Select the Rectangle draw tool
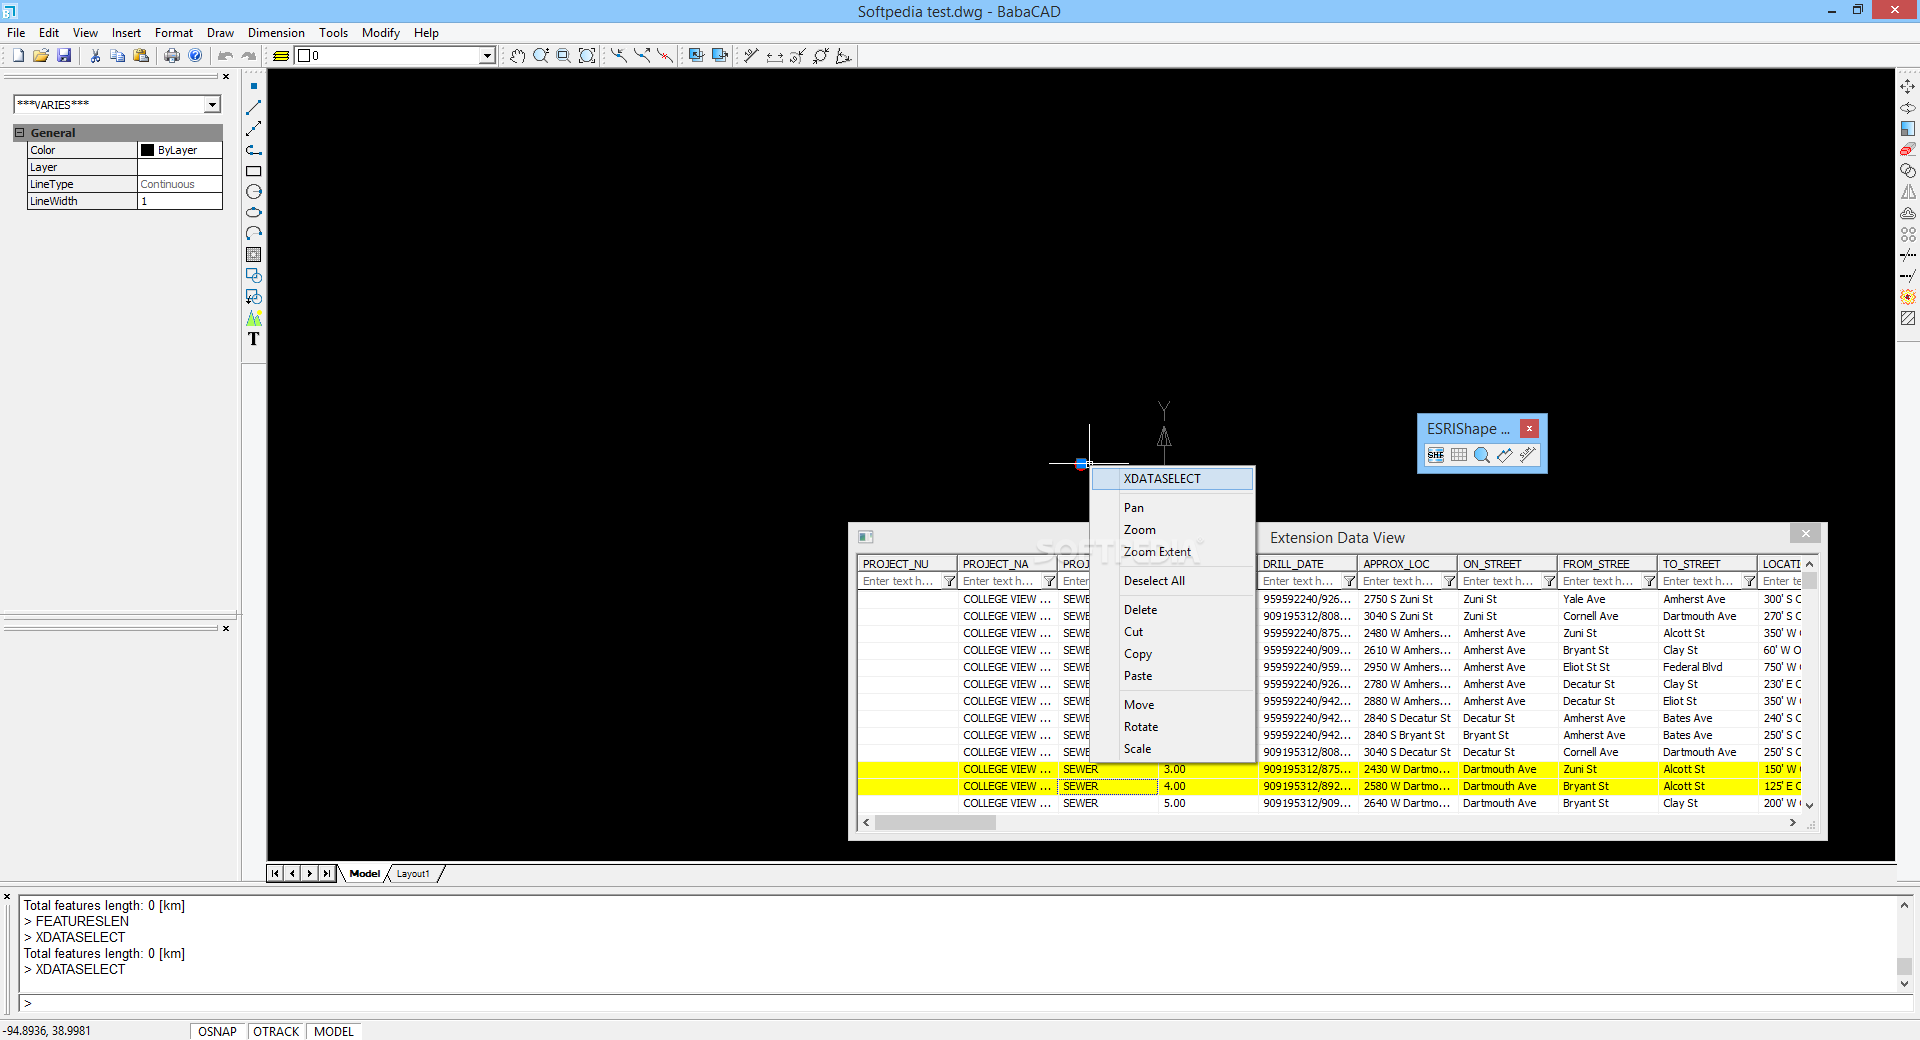The height and width of the screenshot is (1040, 1920). [254, 171]
